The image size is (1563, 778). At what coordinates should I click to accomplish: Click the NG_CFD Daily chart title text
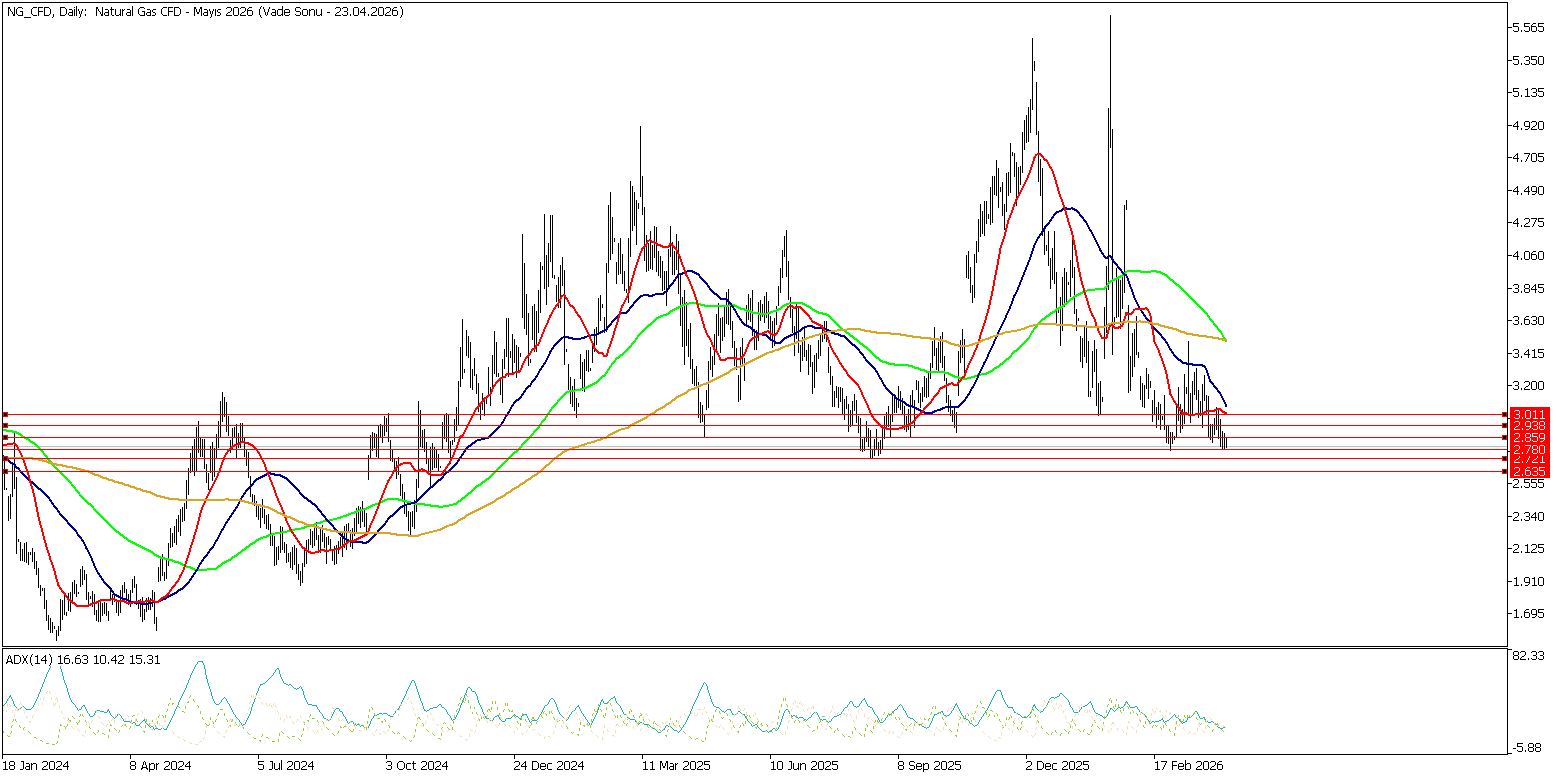[205, 11]
